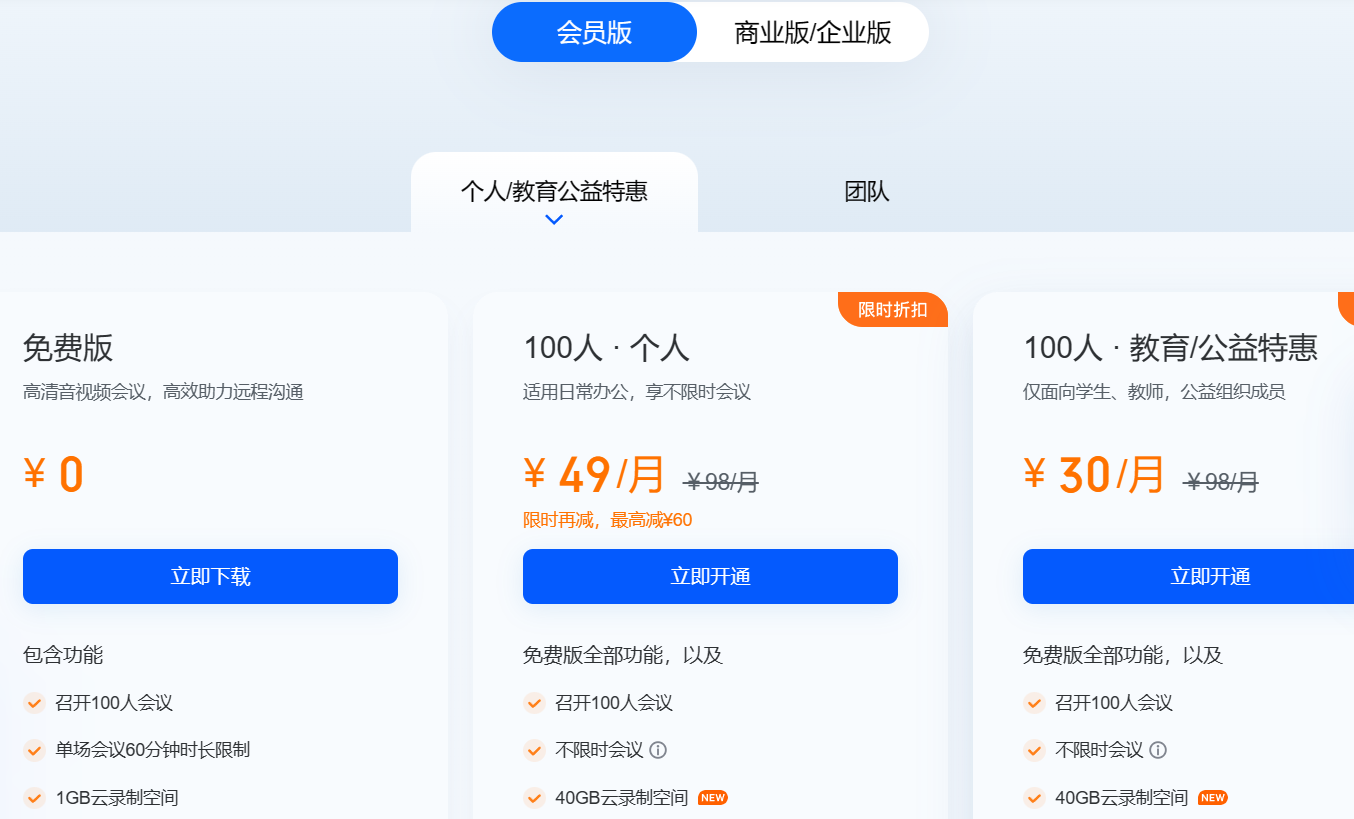Click 100人·教育/公益特惠 plan title
1354x819 pixels.
(1170, 348)
